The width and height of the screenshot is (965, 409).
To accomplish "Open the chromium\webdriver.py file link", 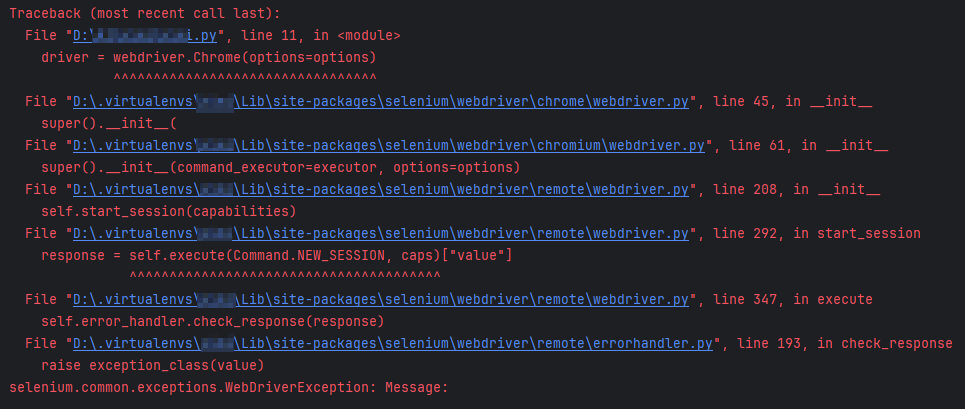I will tap(389, 146).
